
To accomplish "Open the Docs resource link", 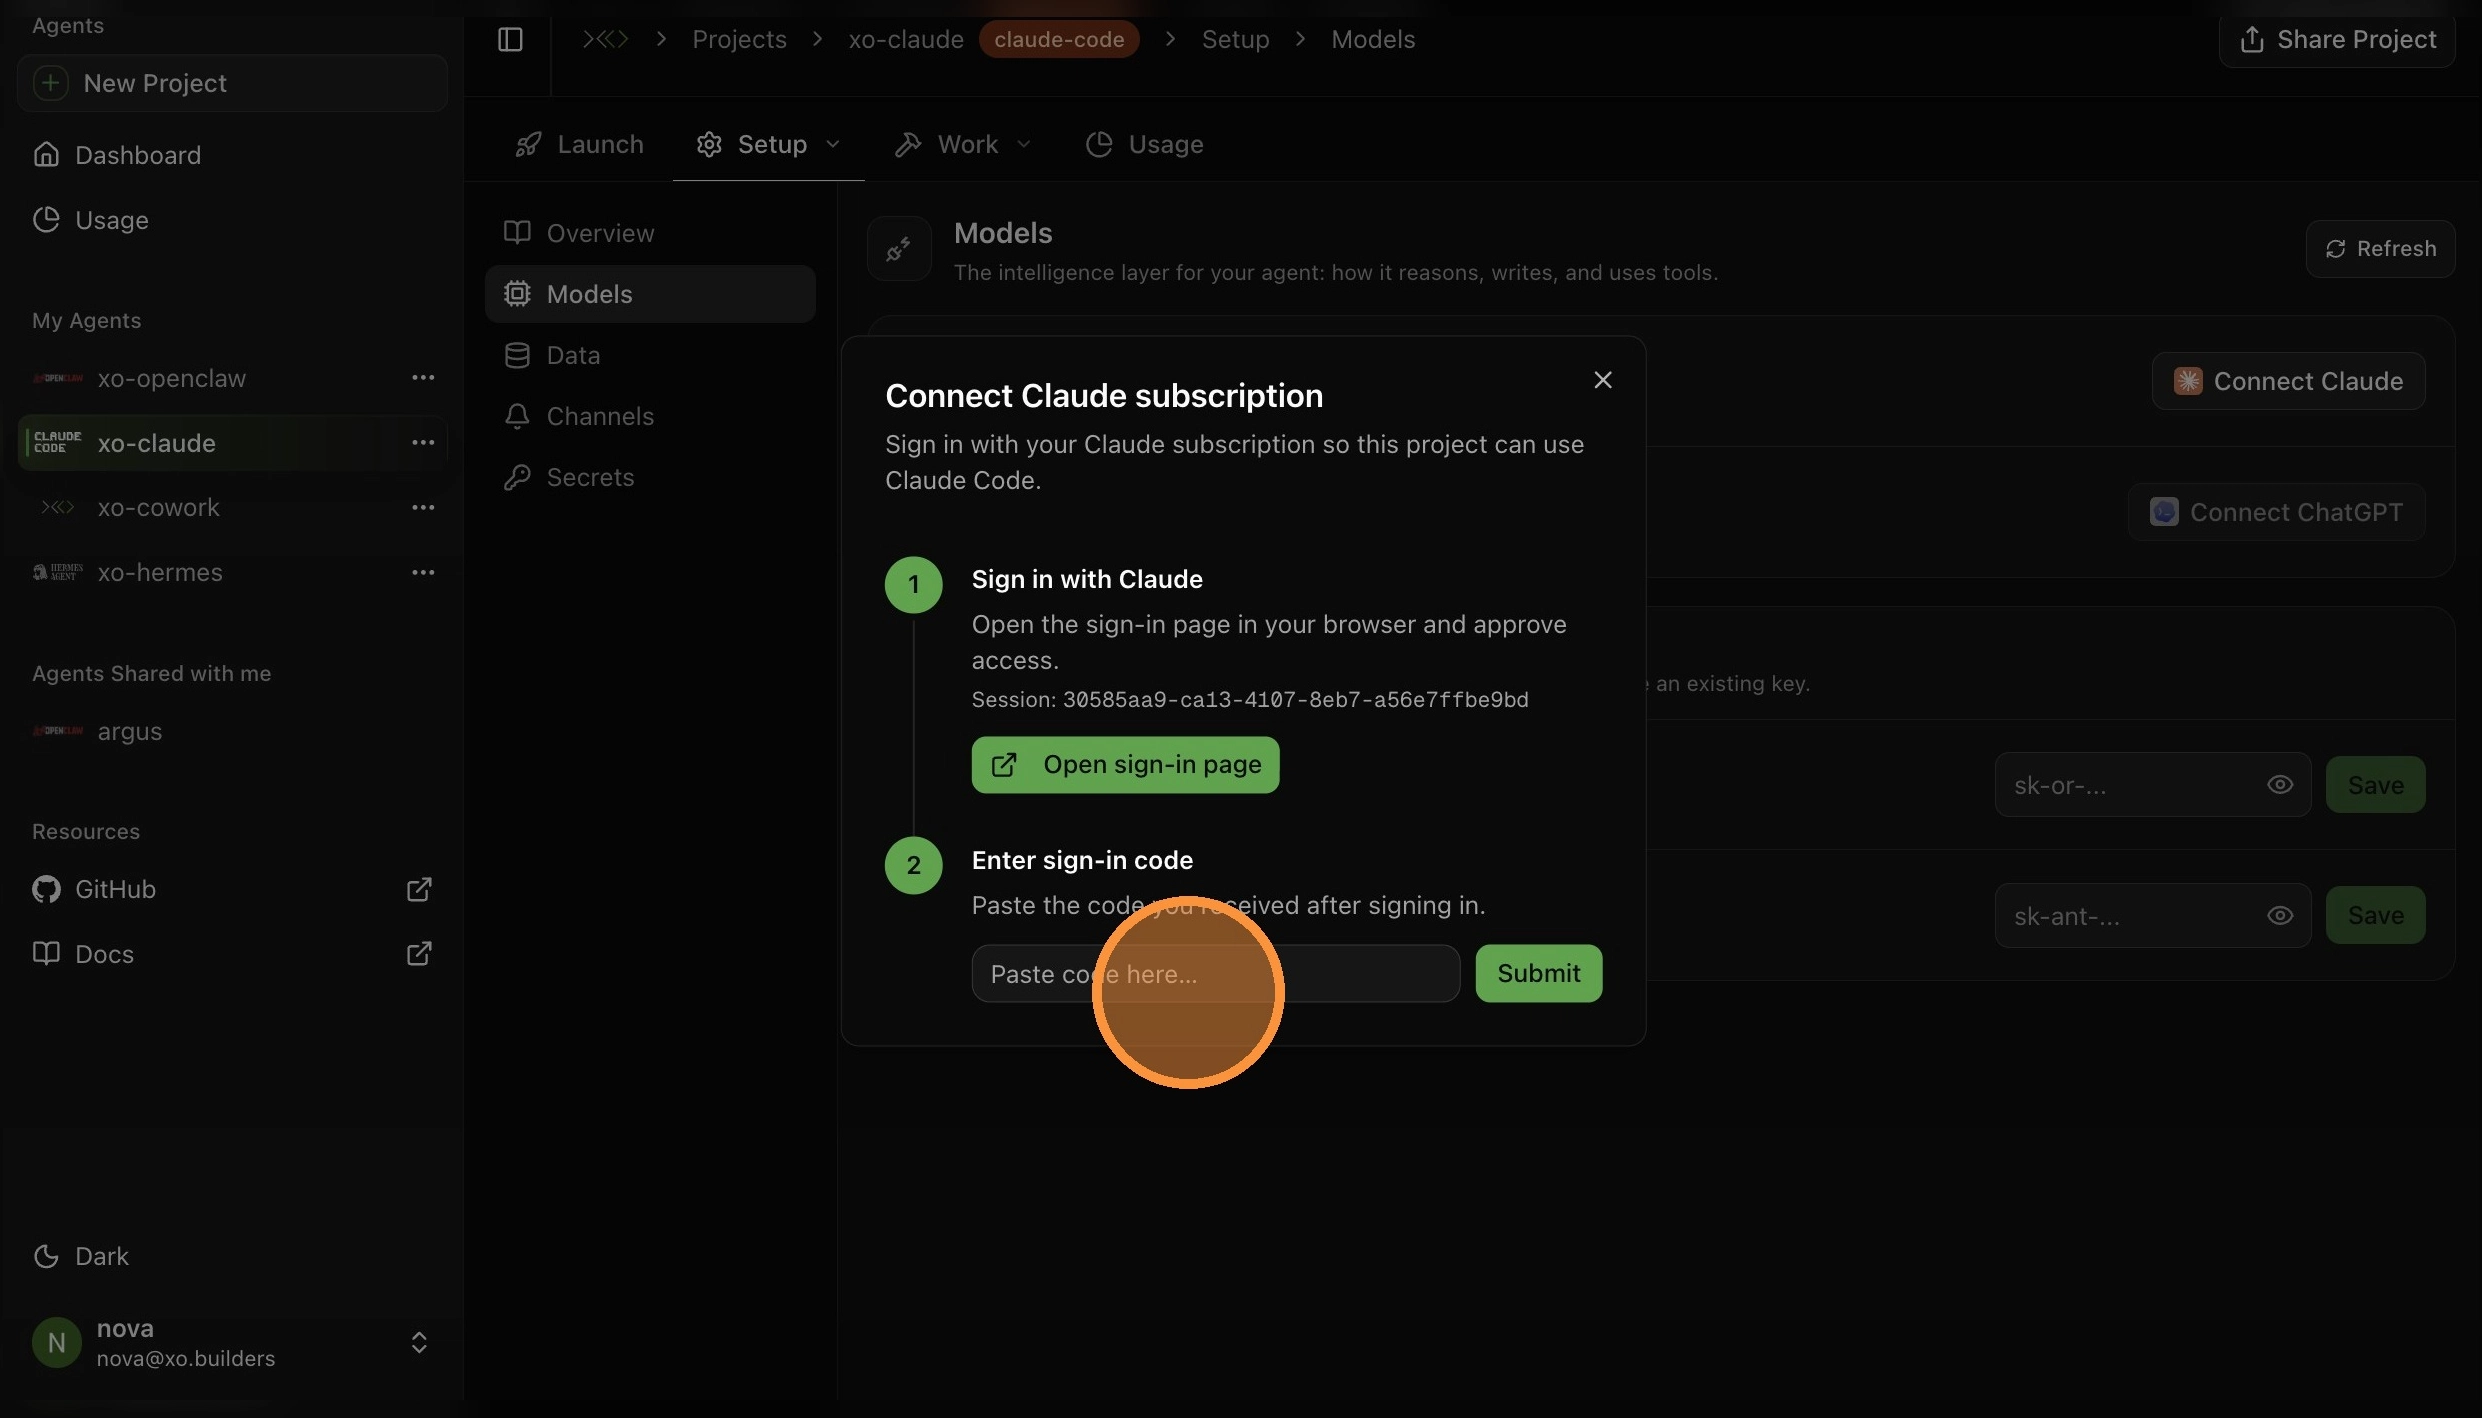I will (104, 954).
